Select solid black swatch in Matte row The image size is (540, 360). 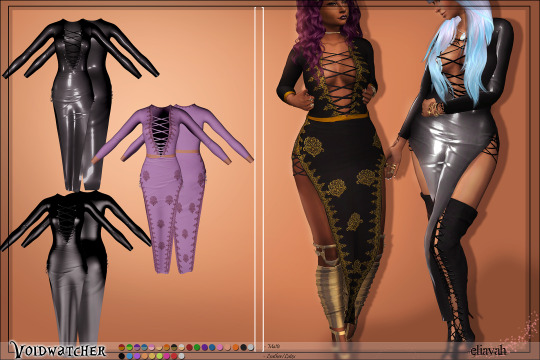243,347
